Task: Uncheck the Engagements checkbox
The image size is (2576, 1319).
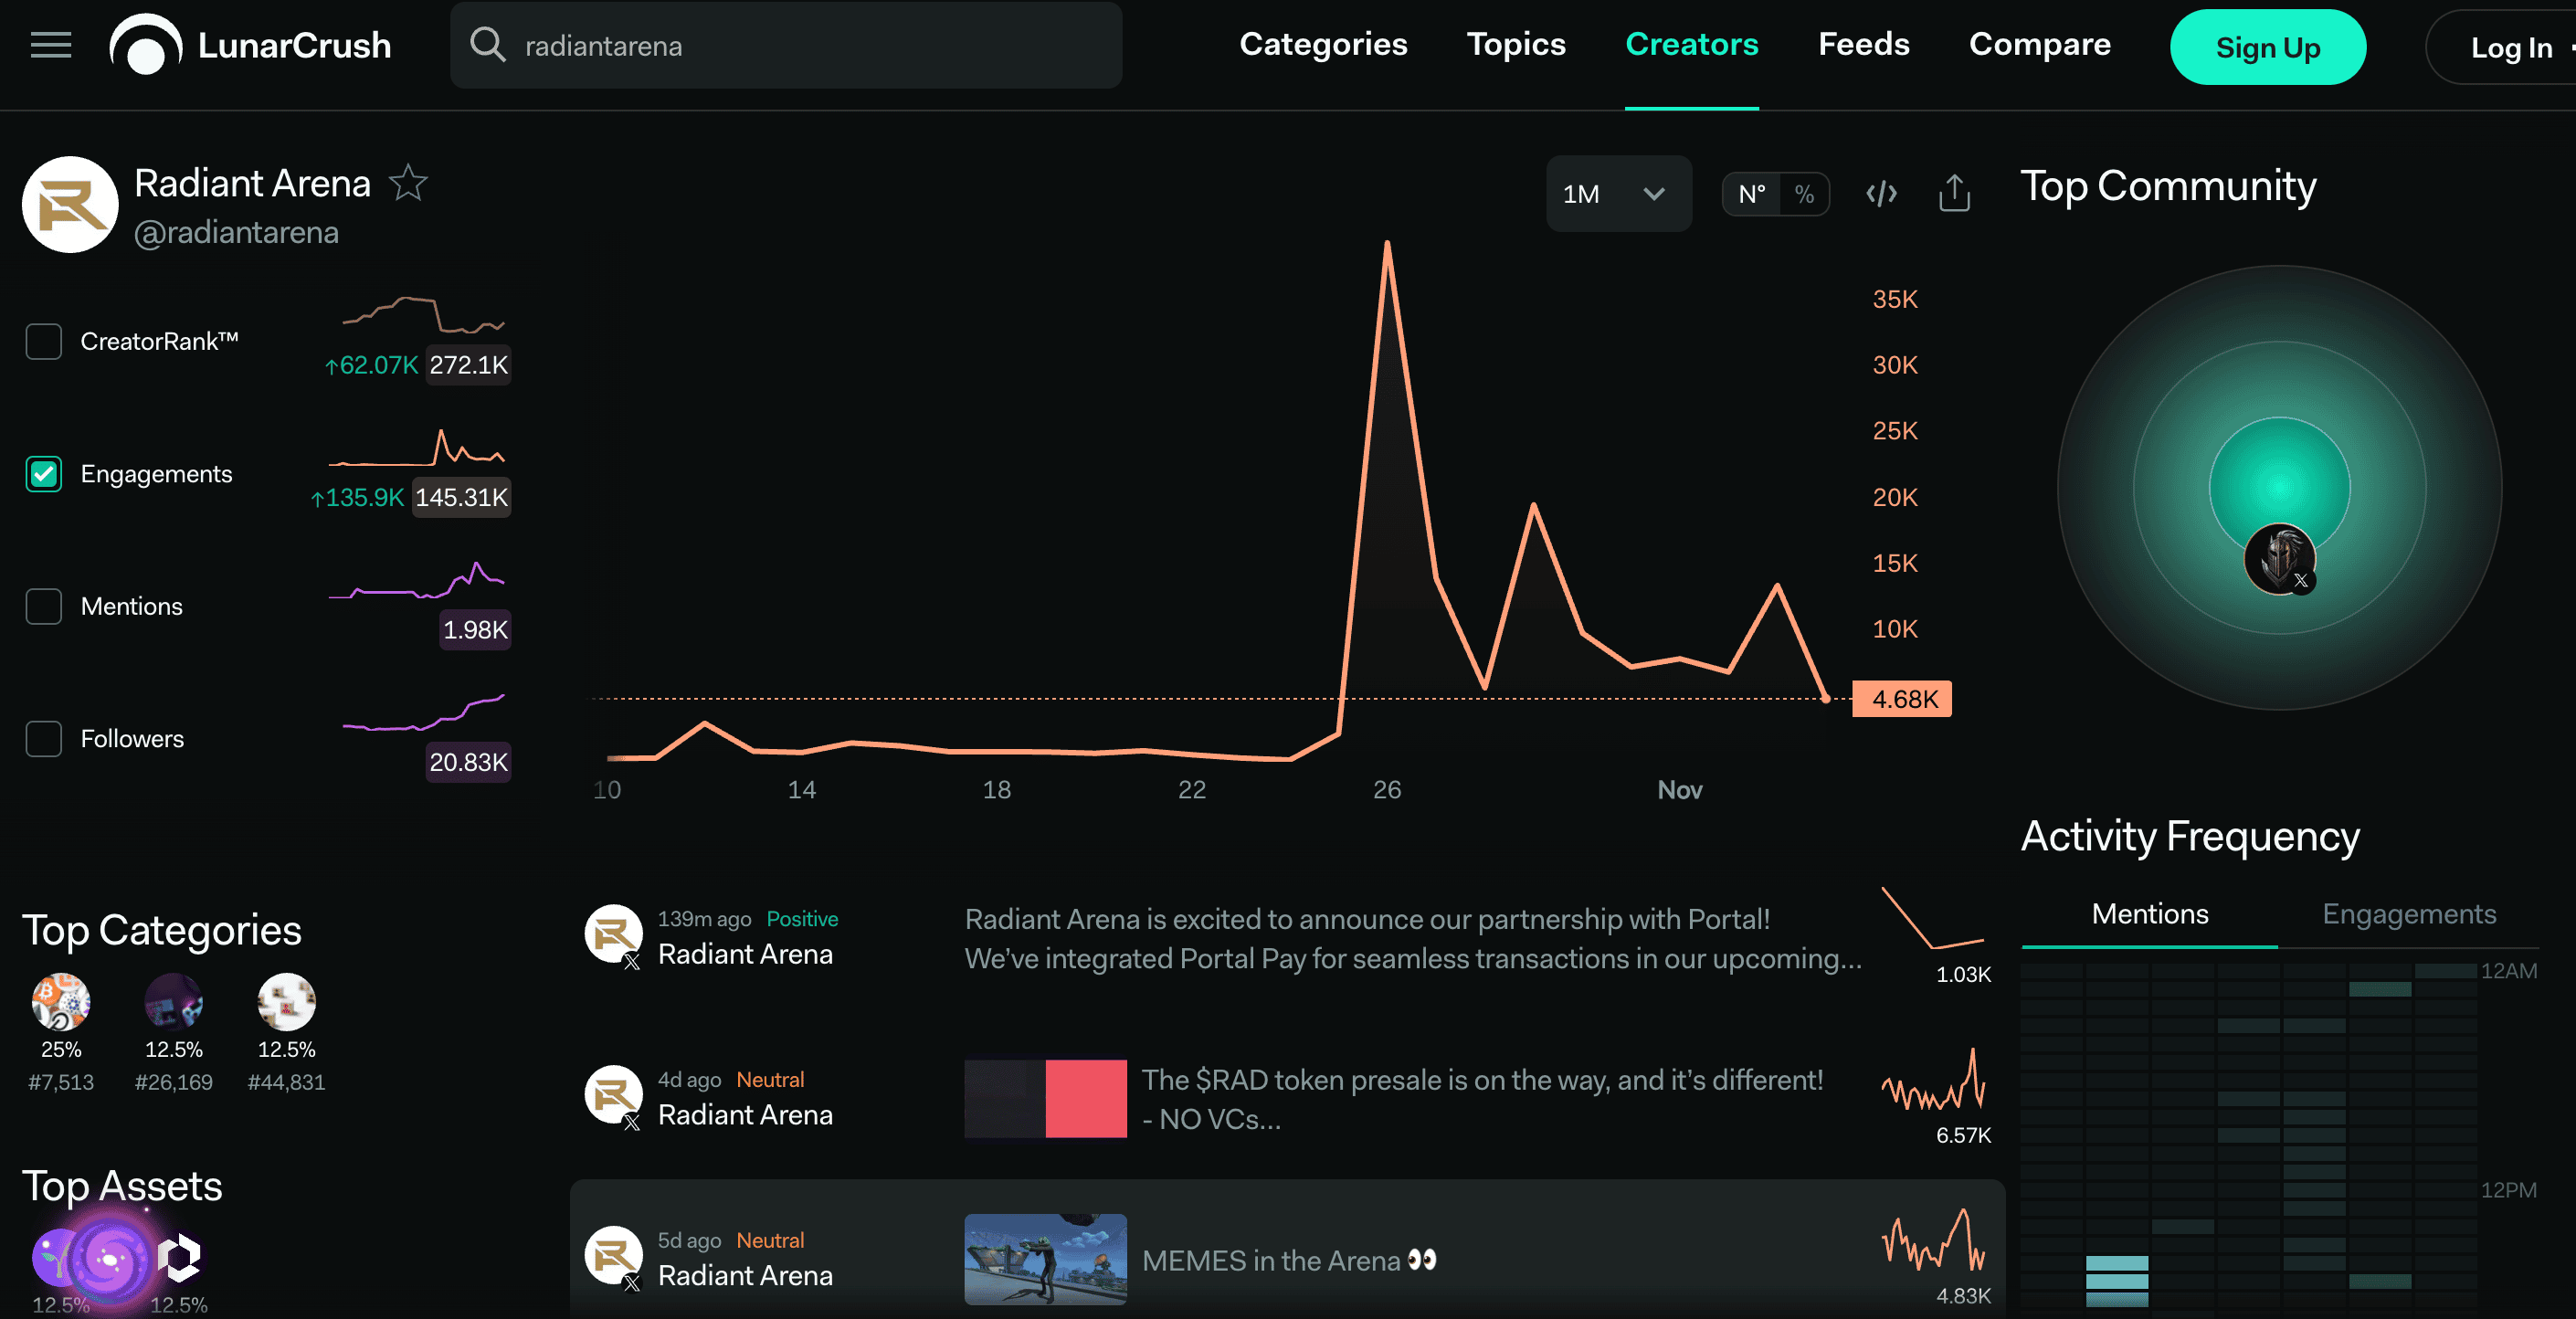Action: 44,474
